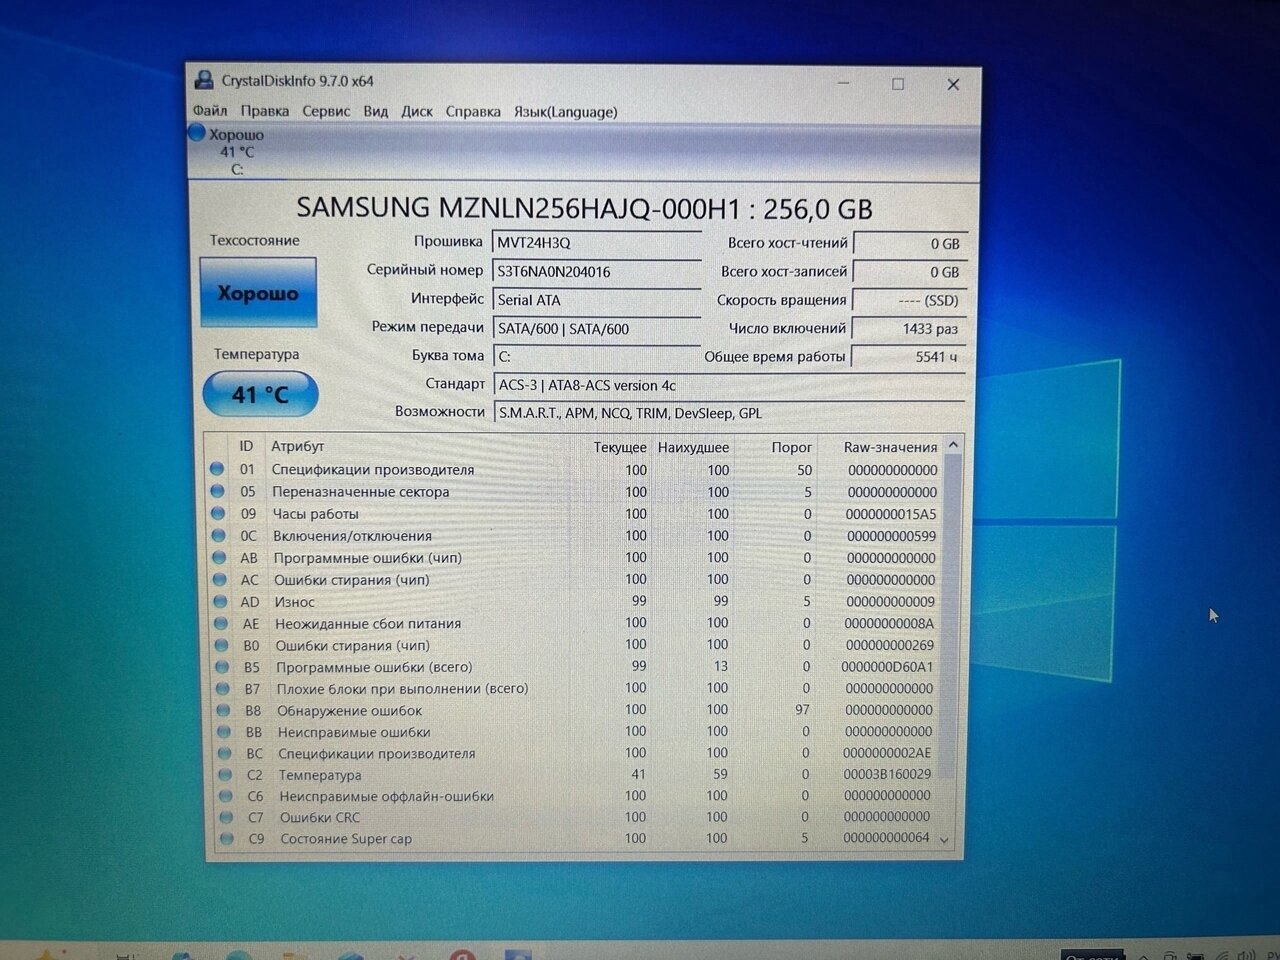Viewport: 1280px width, 960px height.
Task: Open the Файл menu
Action: click(x=210, y=111)
